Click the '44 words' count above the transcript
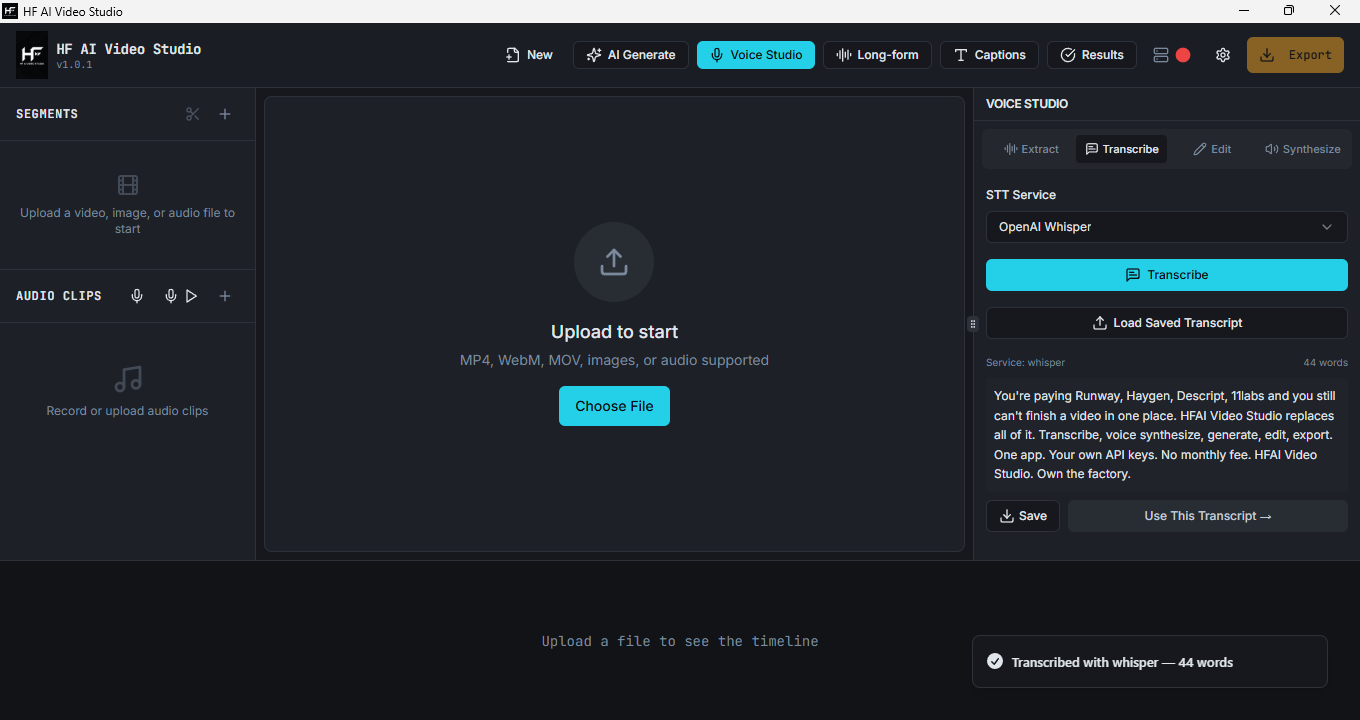 tap(1325, 363)
